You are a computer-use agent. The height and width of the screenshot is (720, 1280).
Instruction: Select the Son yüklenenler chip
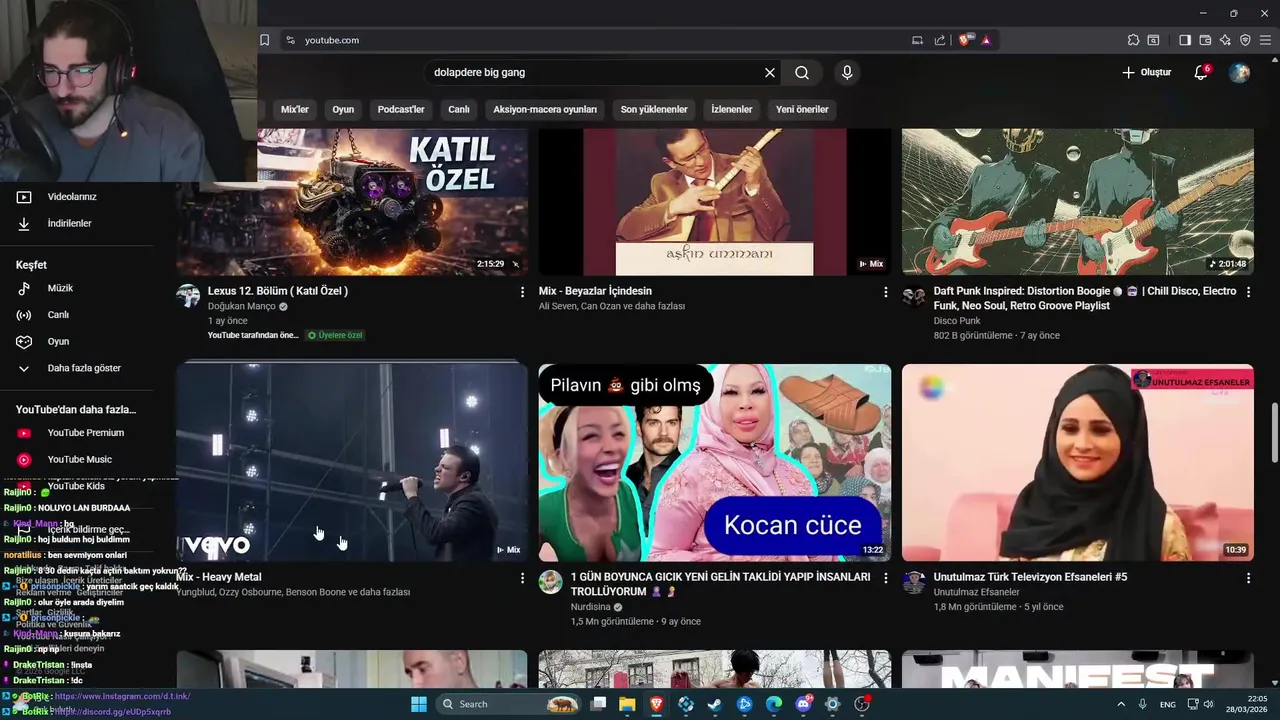654,109
